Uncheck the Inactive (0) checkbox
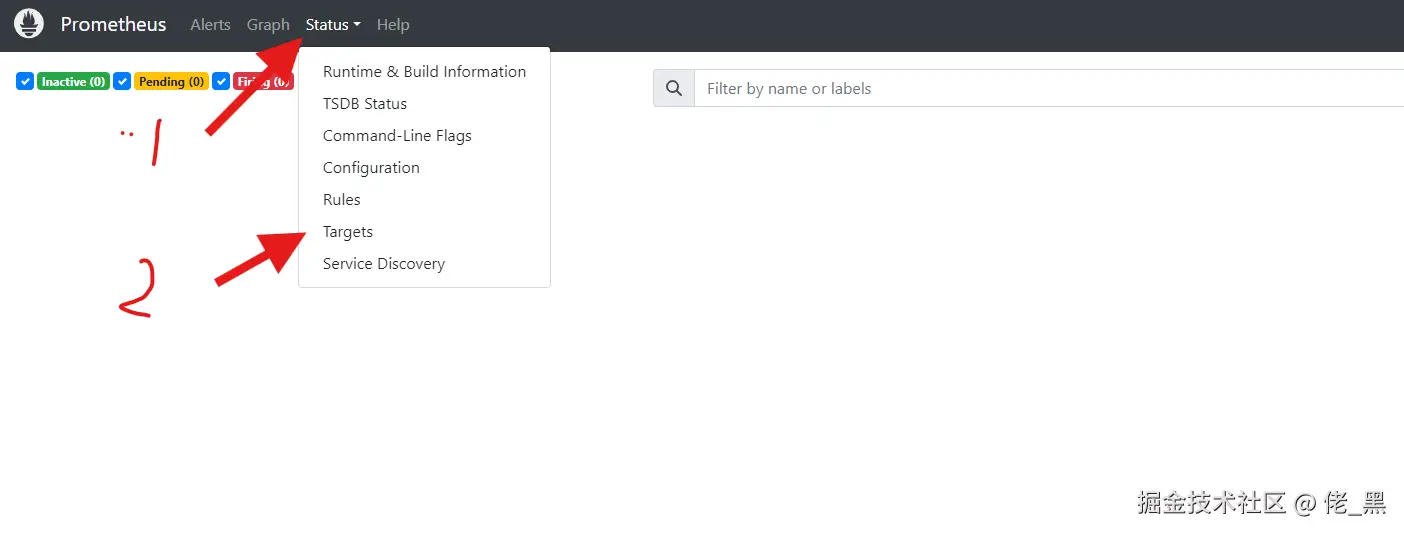 (25, 82)
